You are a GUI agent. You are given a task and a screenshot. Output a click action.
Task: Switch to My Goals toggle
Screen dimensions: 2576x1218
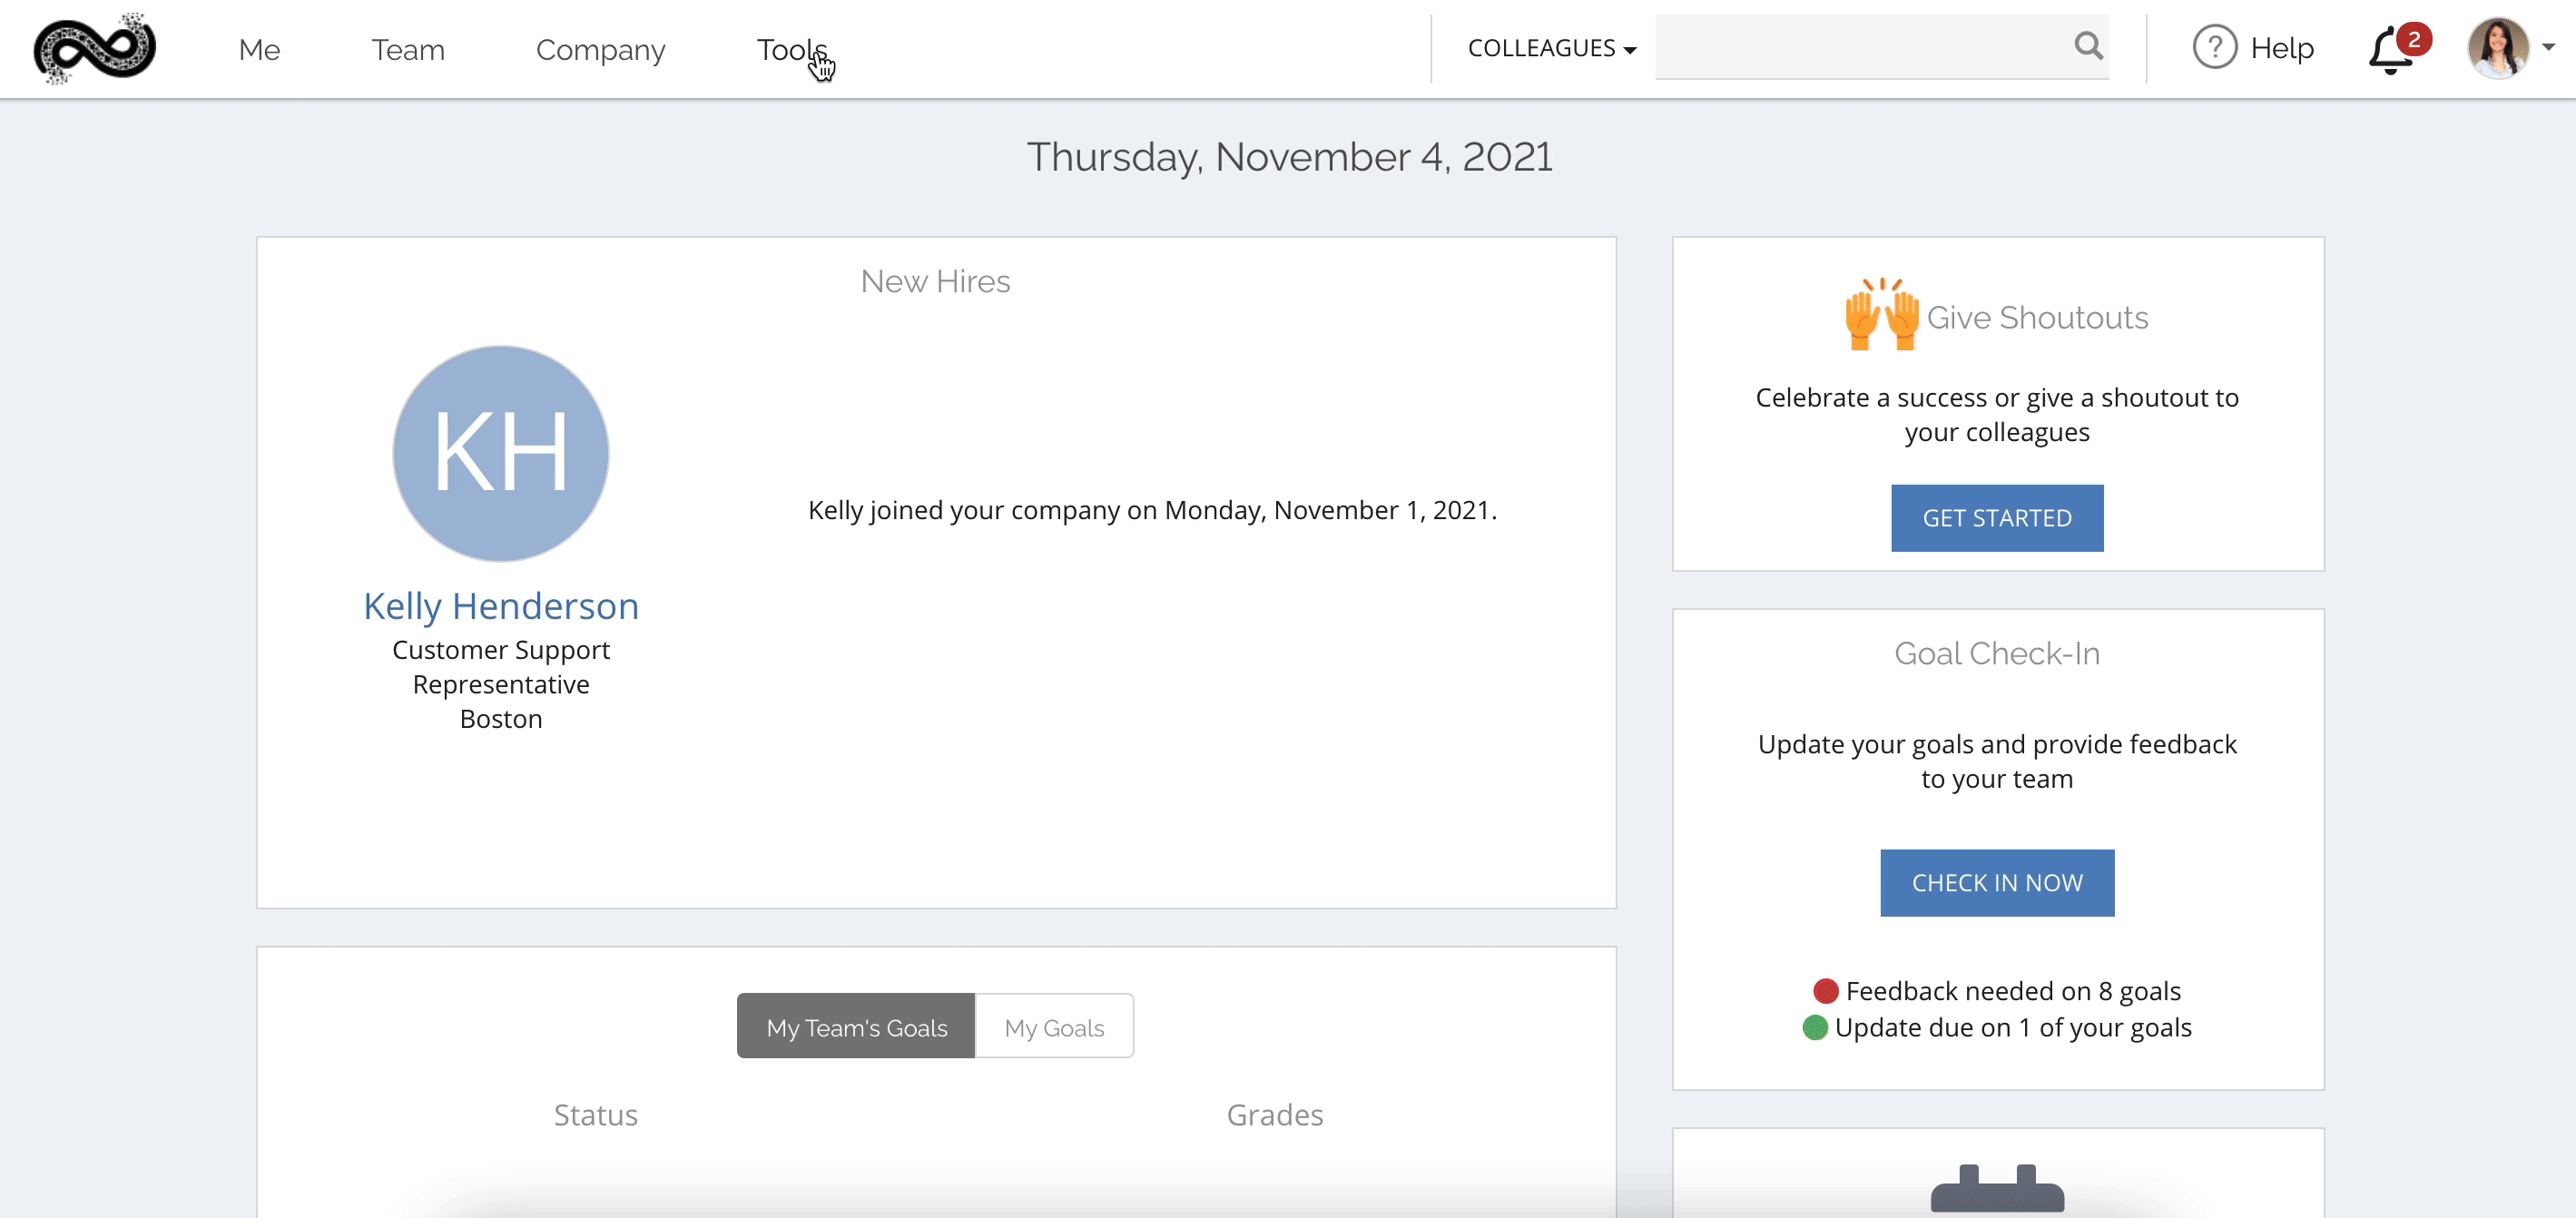point(1054,1026)
